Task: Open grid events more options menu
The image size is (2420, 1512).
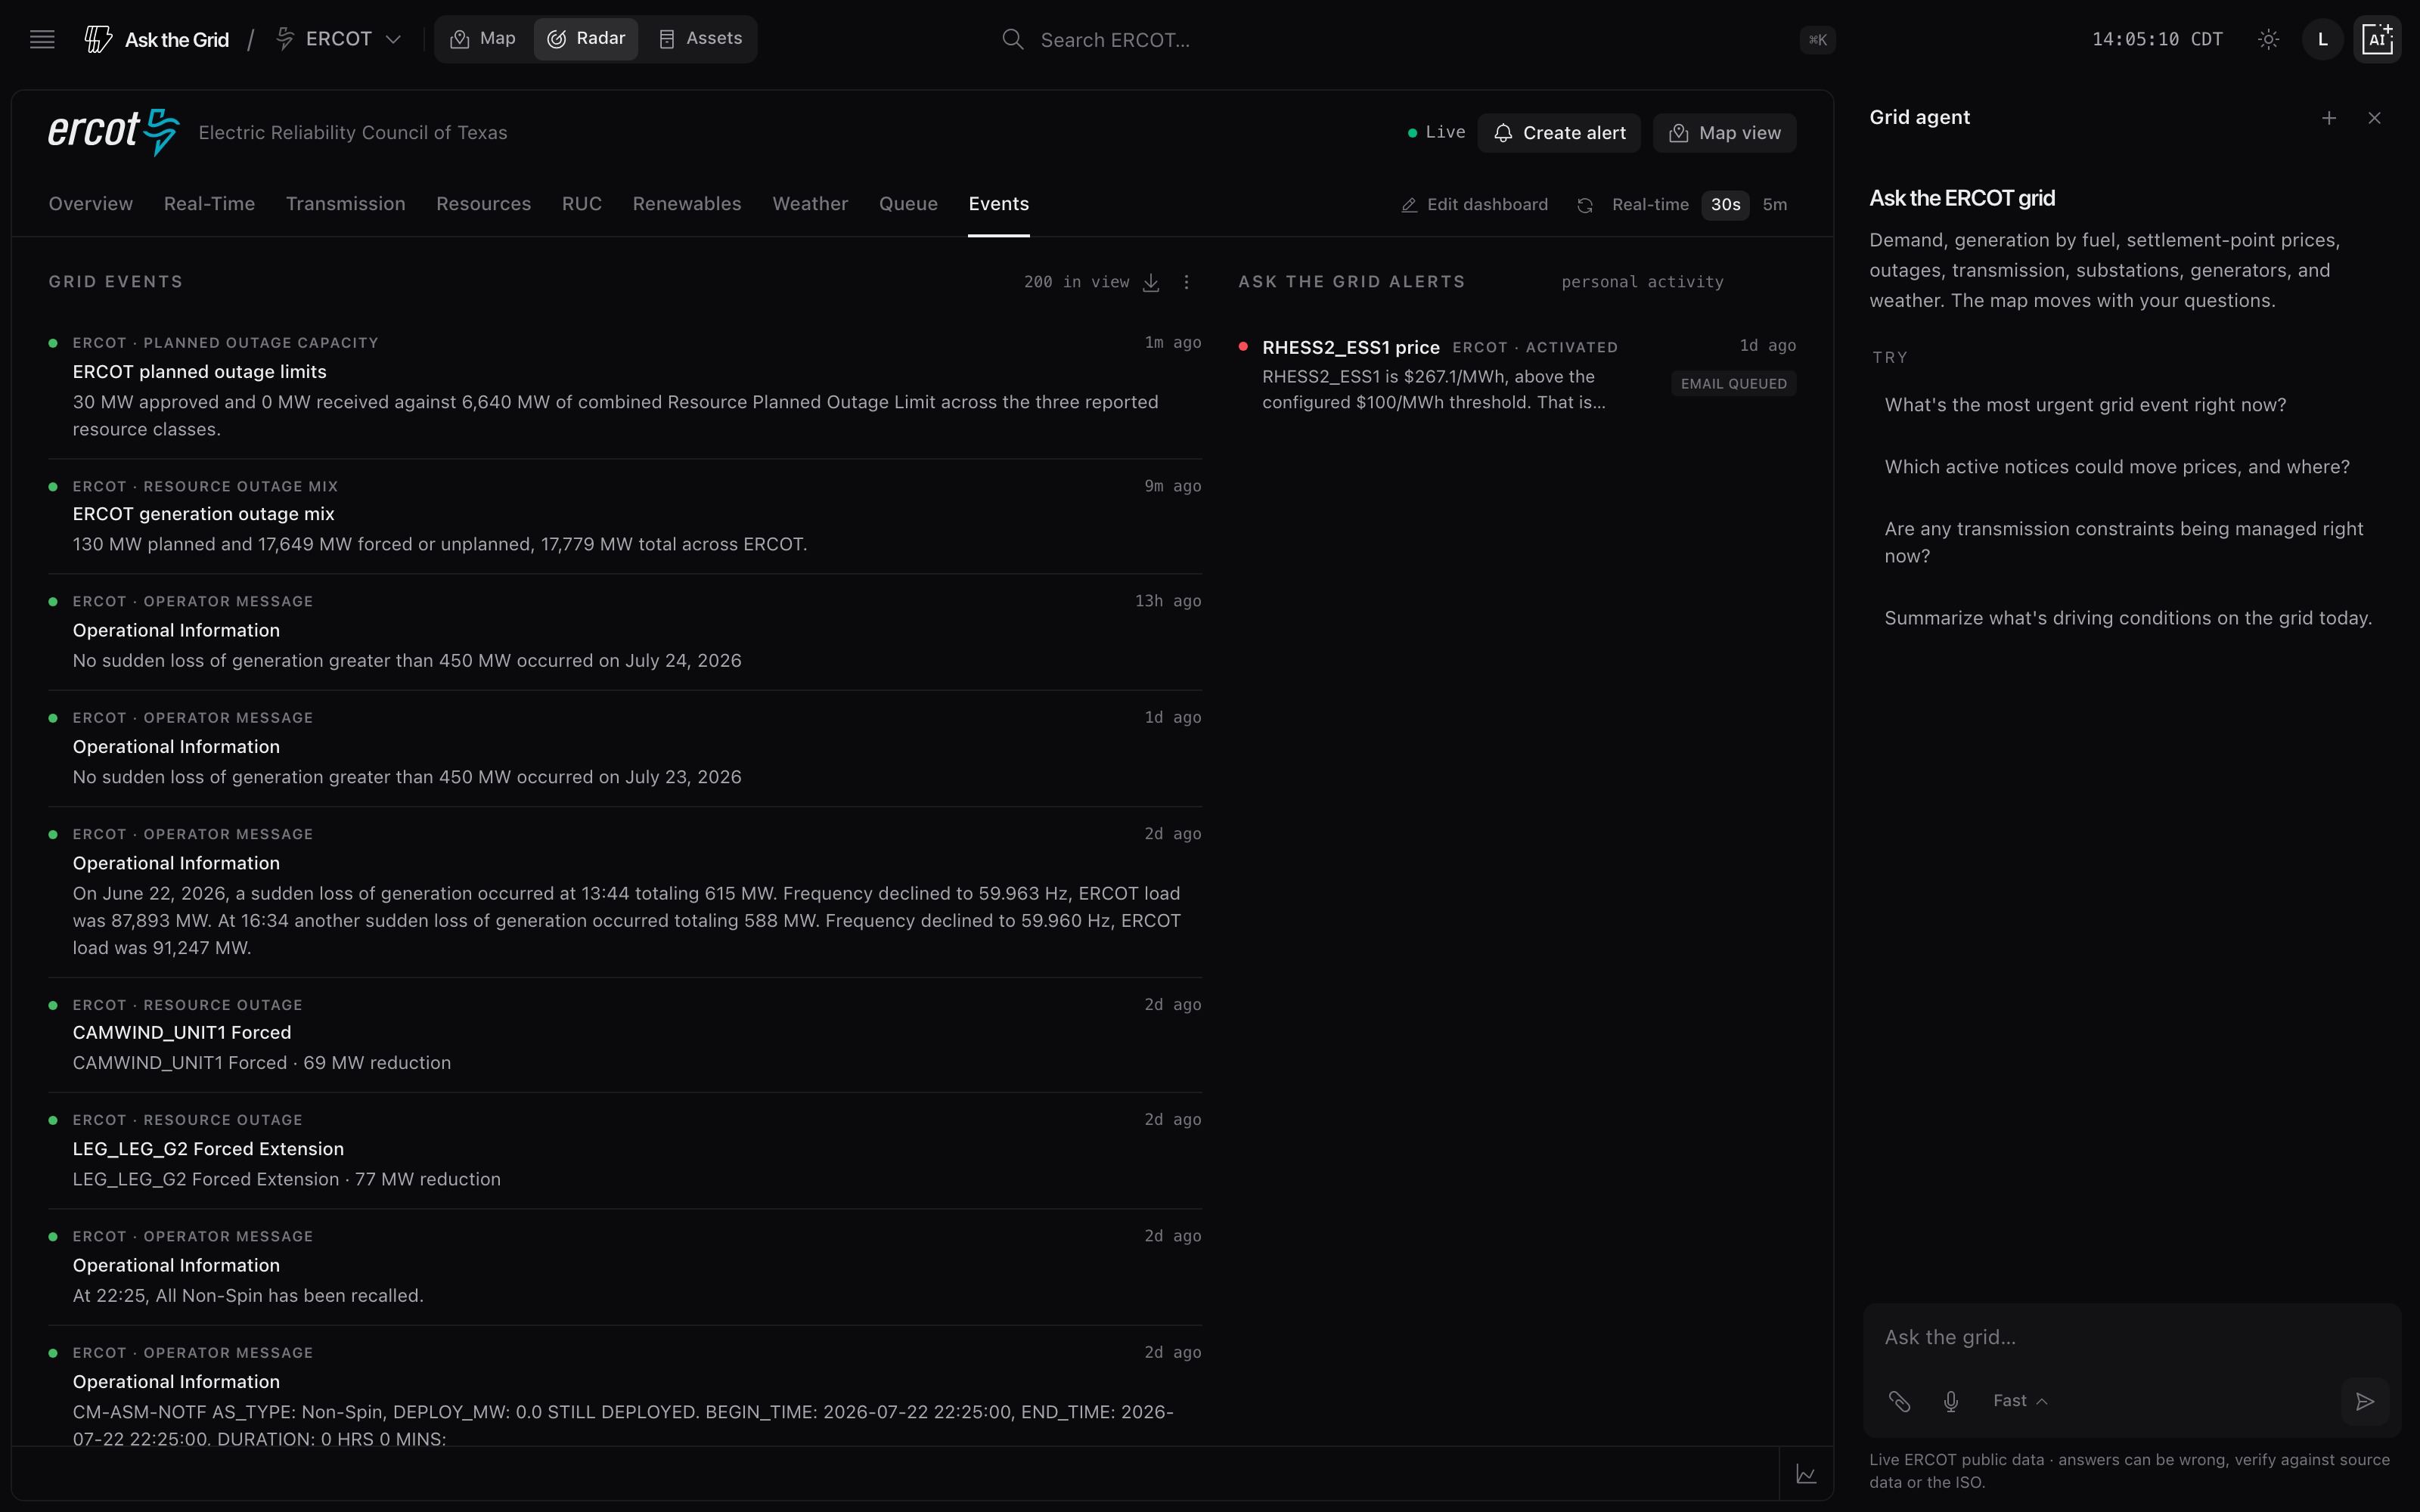Action: pyautogui.click(x=1186, y=283)
